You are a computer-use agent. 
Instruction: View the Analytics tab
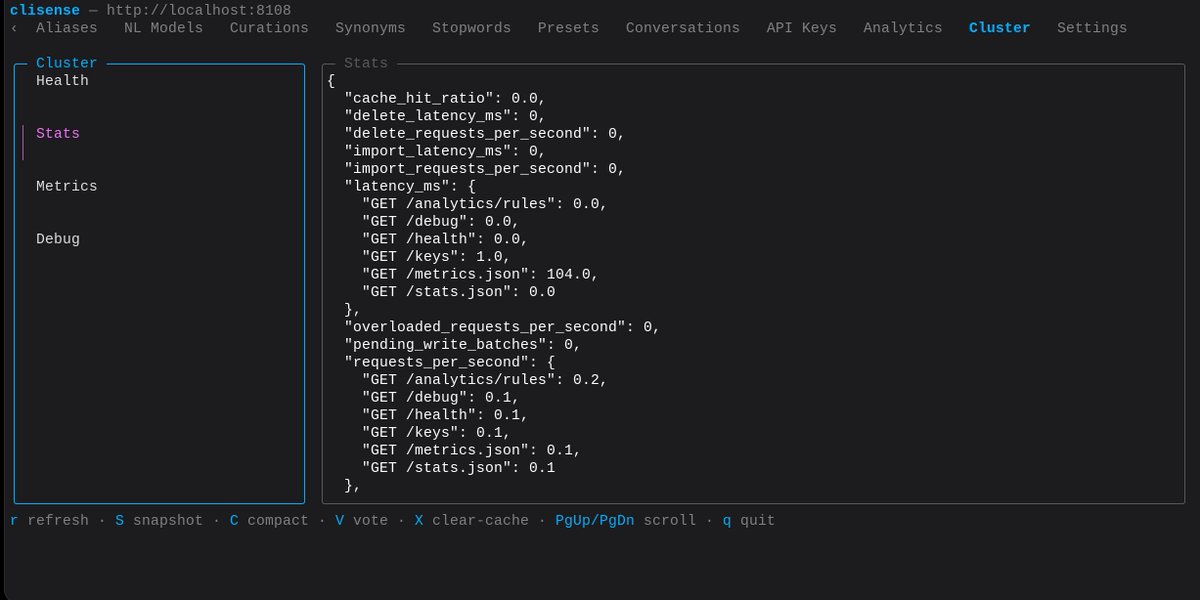tap(903, 28)
